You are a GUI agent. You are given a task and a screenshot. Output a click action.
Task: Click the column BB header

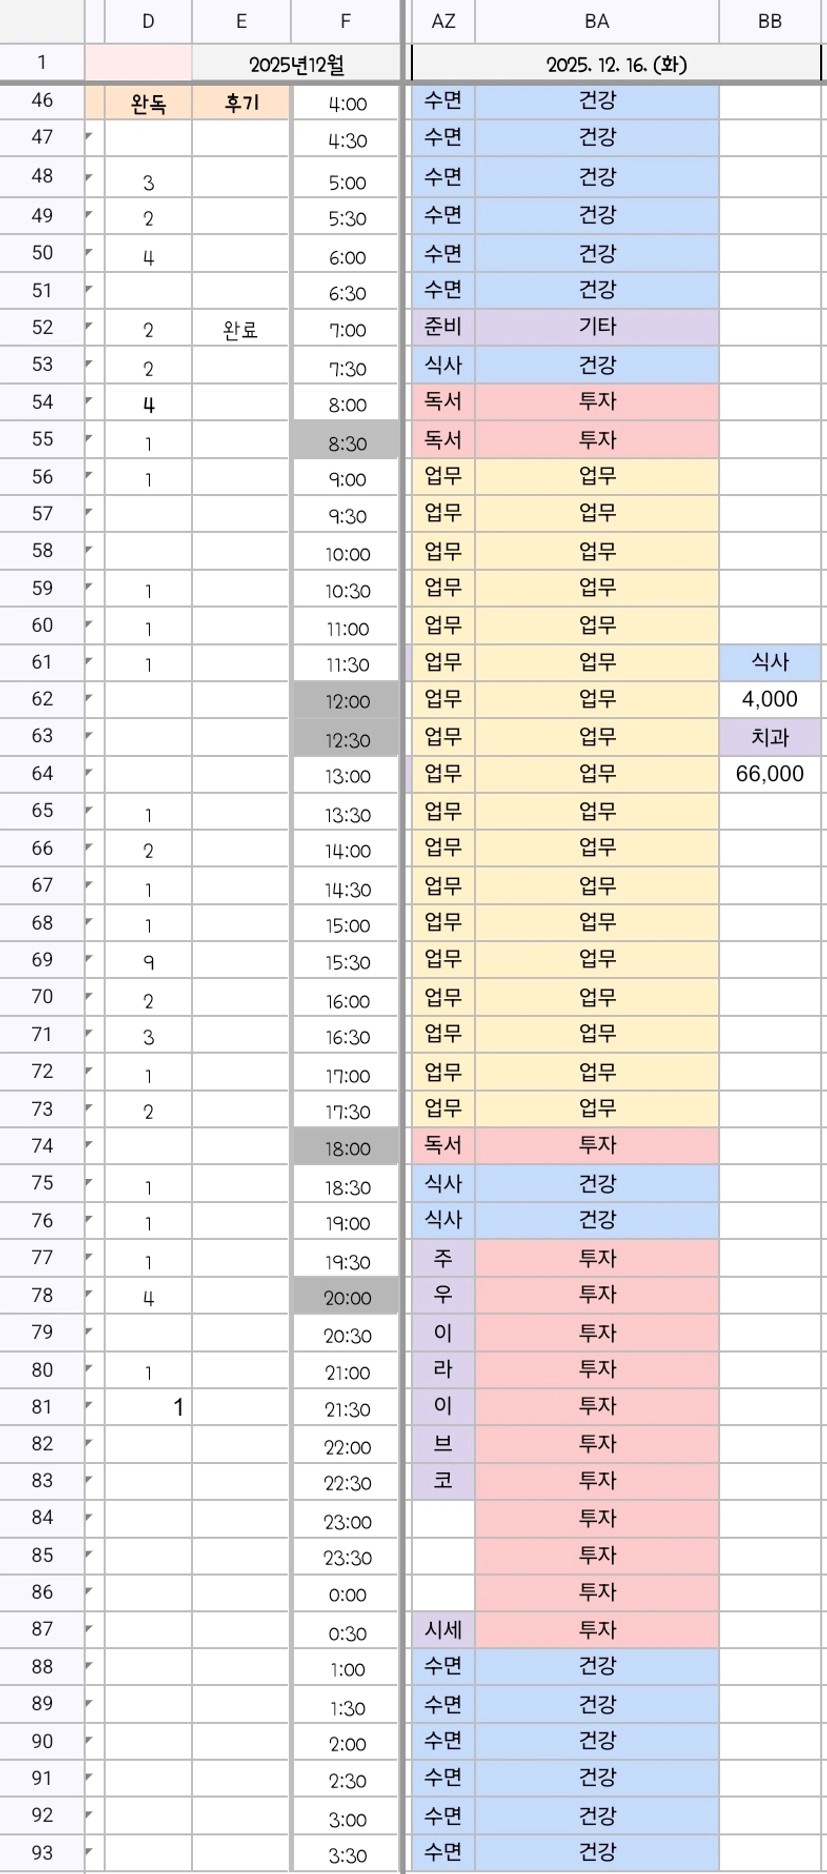(x=769, y=21)
